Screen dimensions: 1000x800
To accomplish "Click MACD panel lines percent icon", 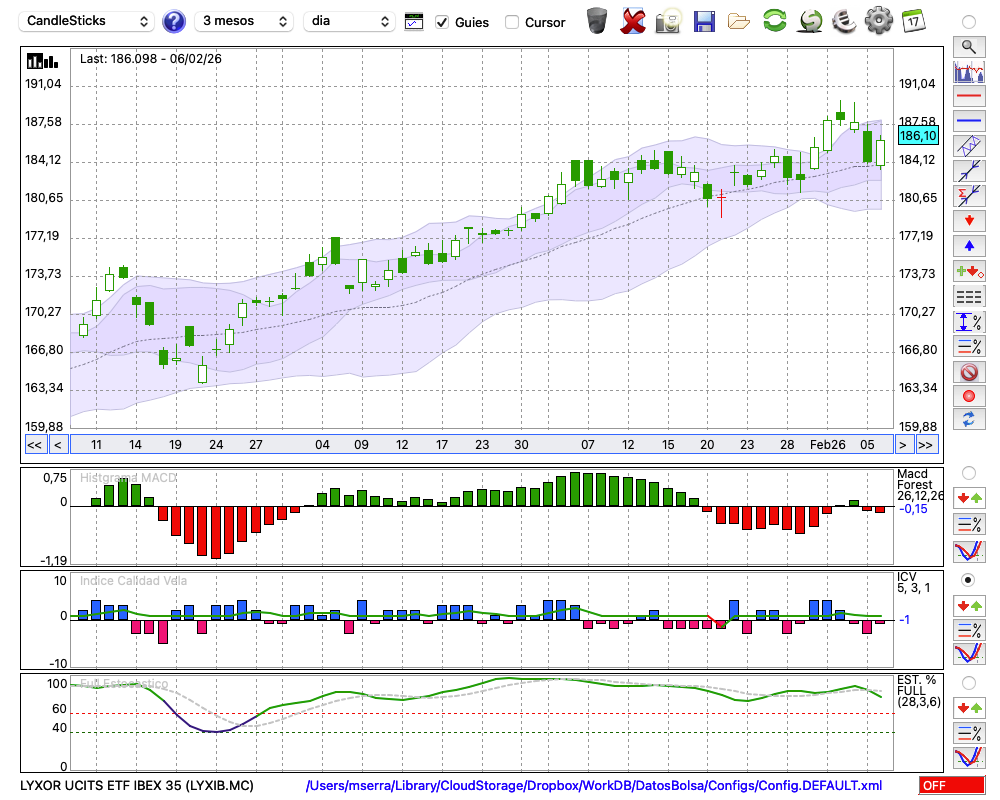I will coord(969,524).
